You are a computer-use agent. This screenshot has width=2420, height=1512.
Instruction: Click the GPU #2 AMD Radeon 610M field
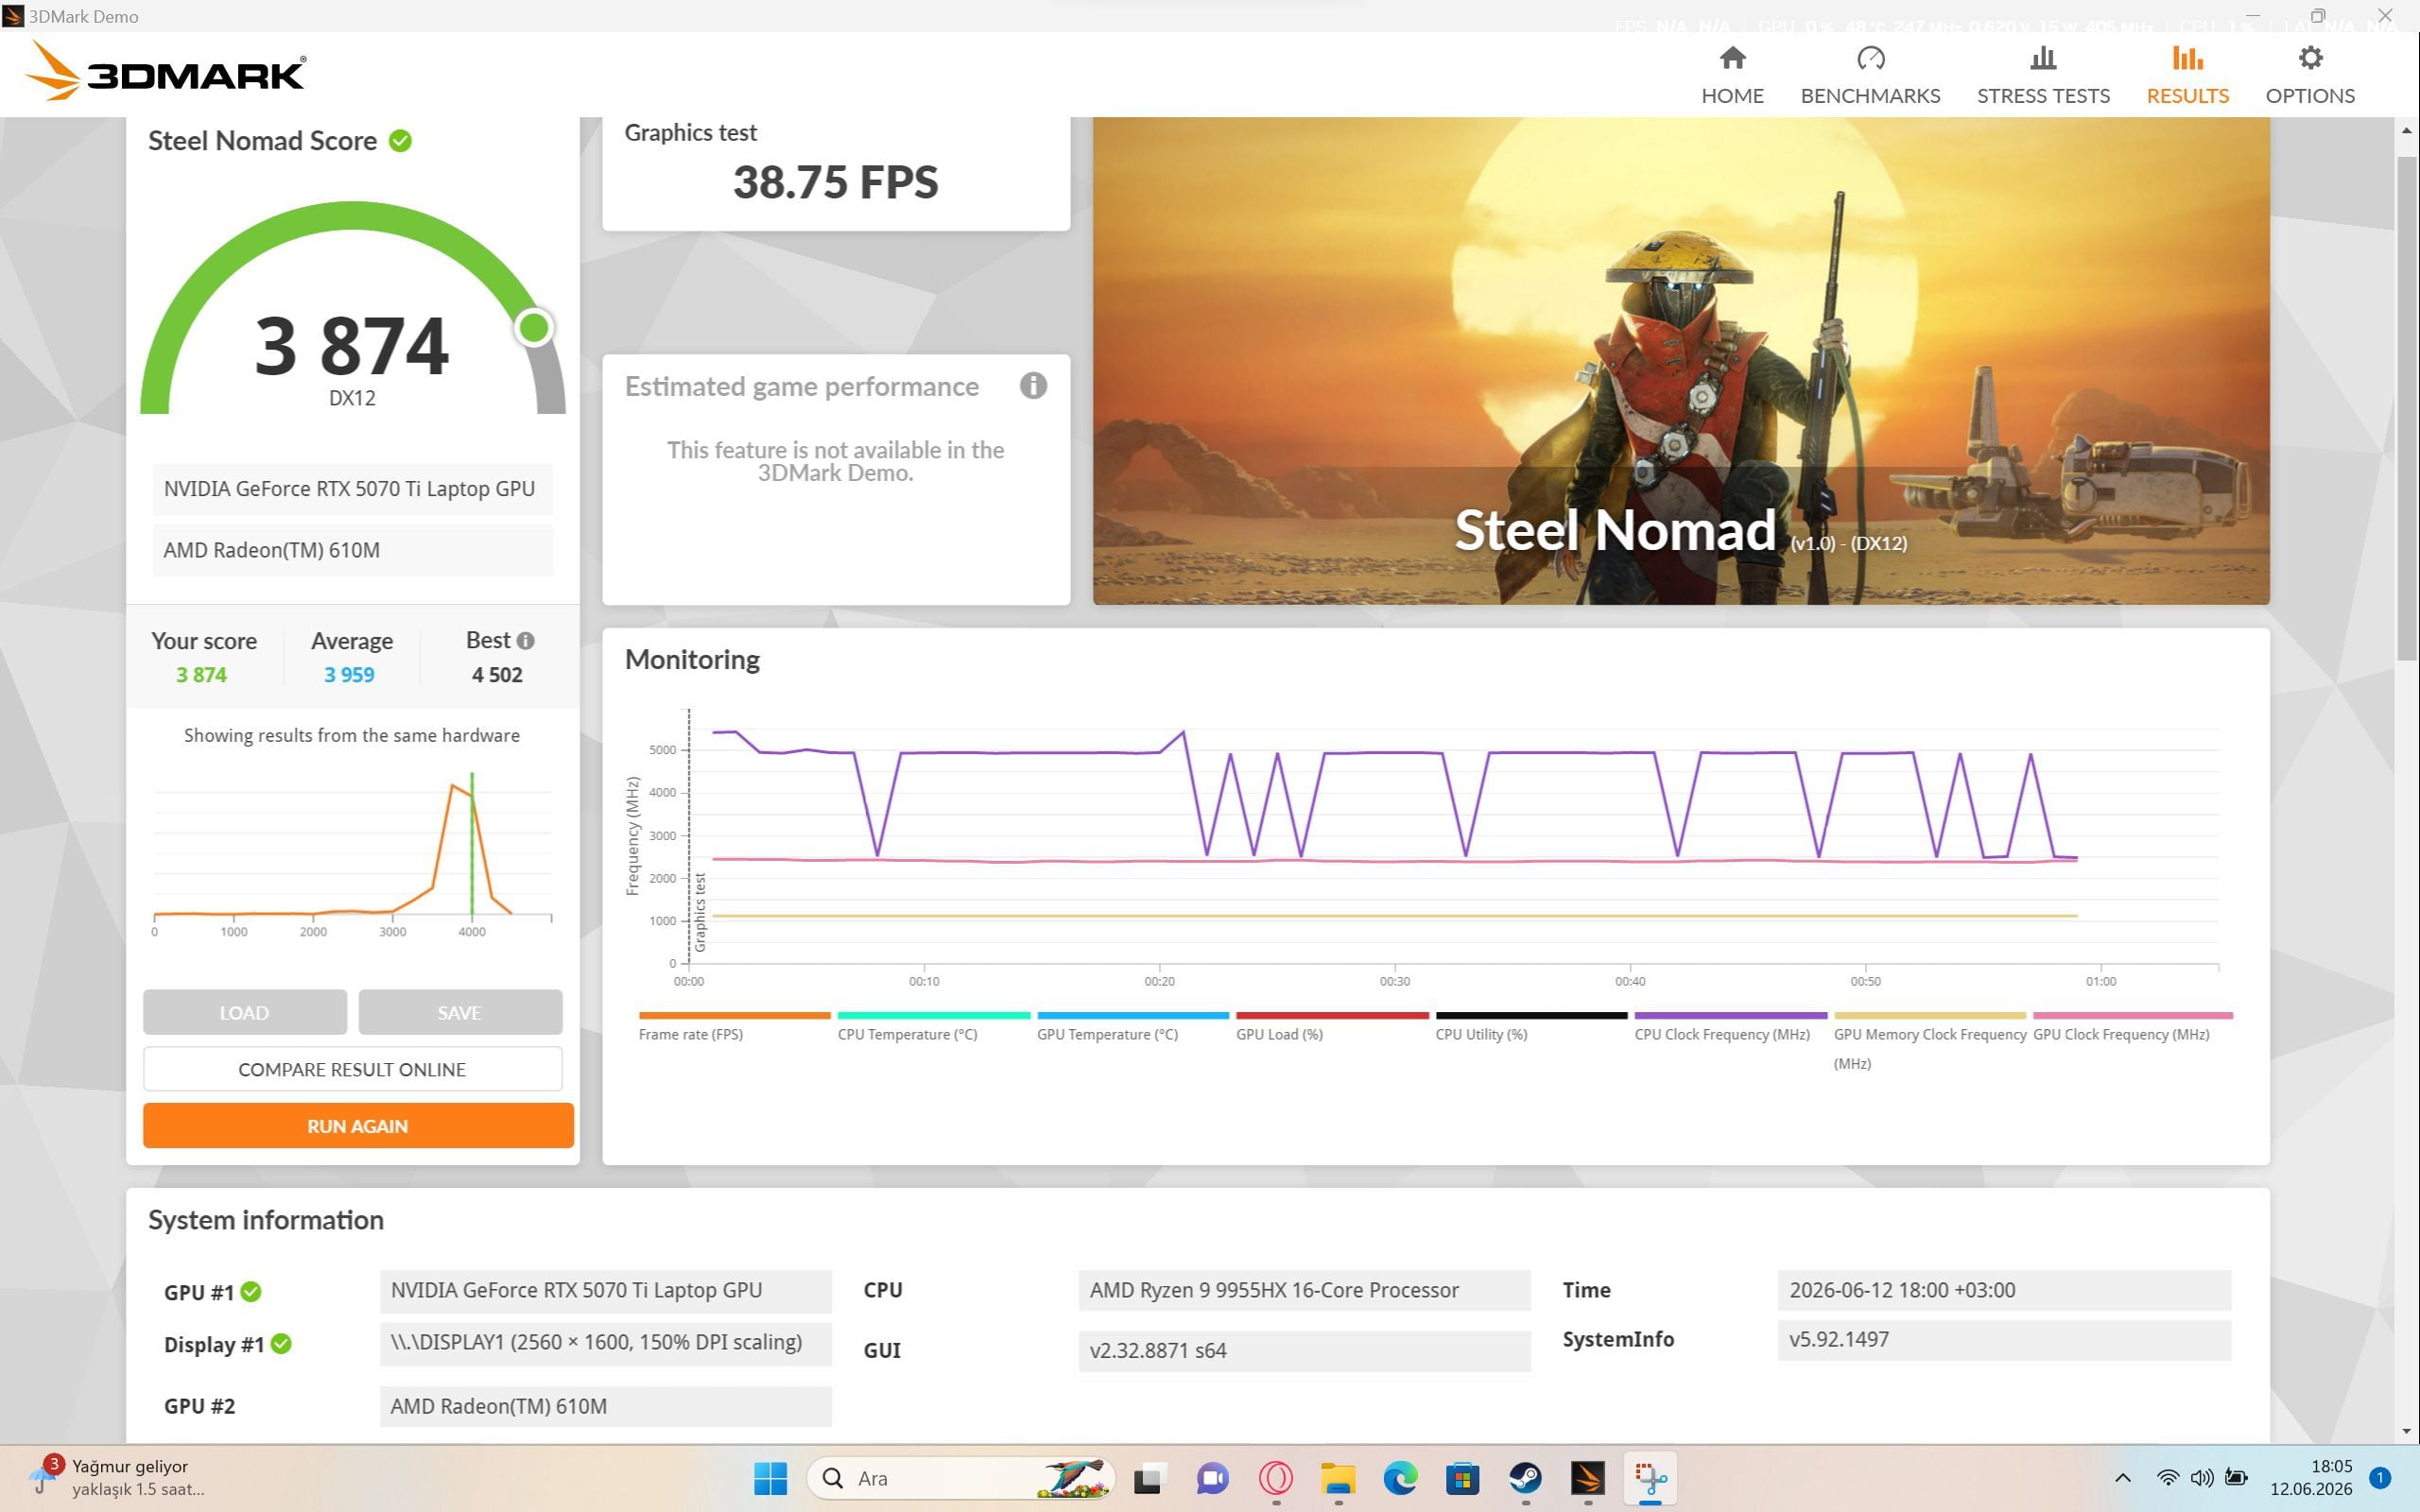[x=605, y=1406]
